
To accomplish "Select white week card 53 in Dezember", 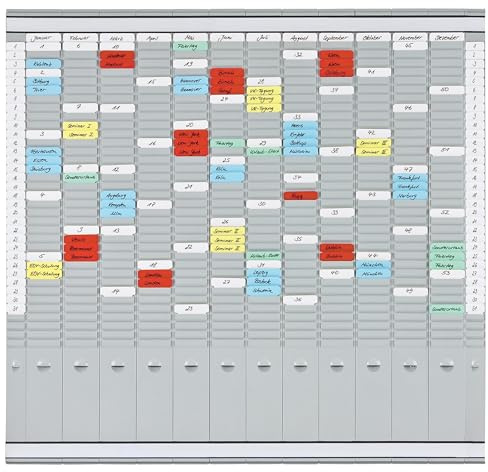I will pos(447,274).
